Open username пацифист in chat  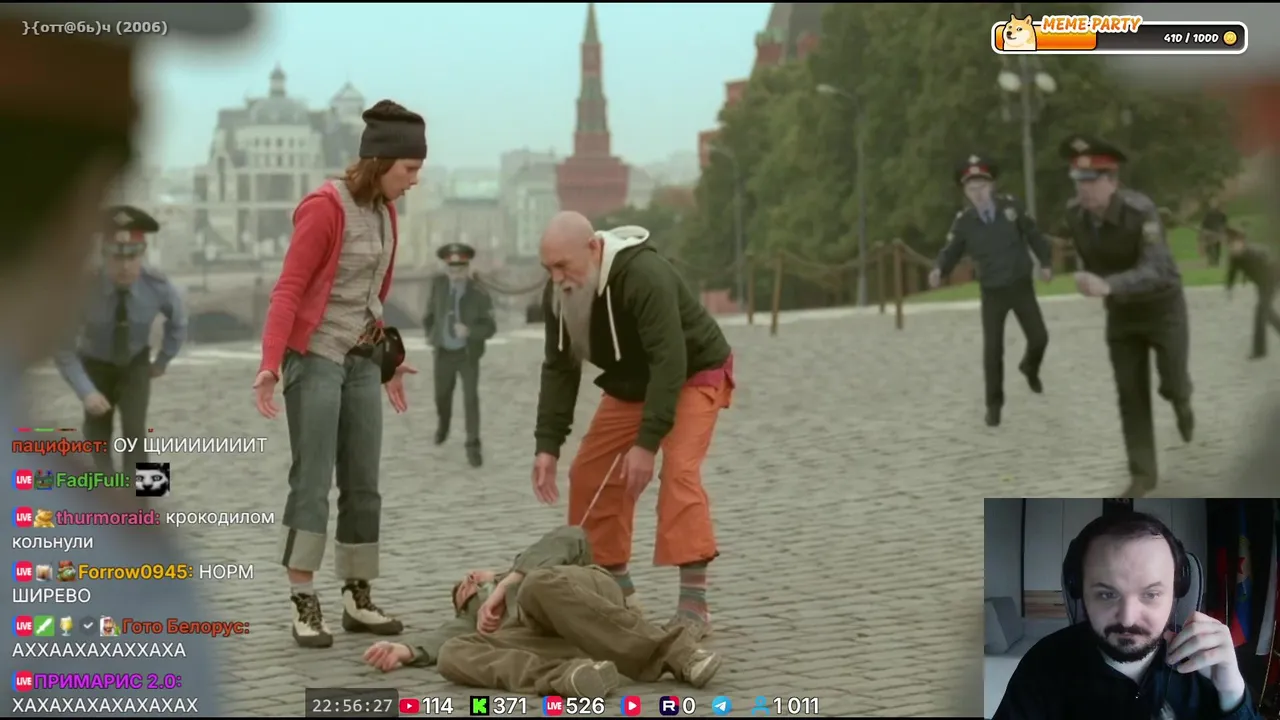point(59,445)
